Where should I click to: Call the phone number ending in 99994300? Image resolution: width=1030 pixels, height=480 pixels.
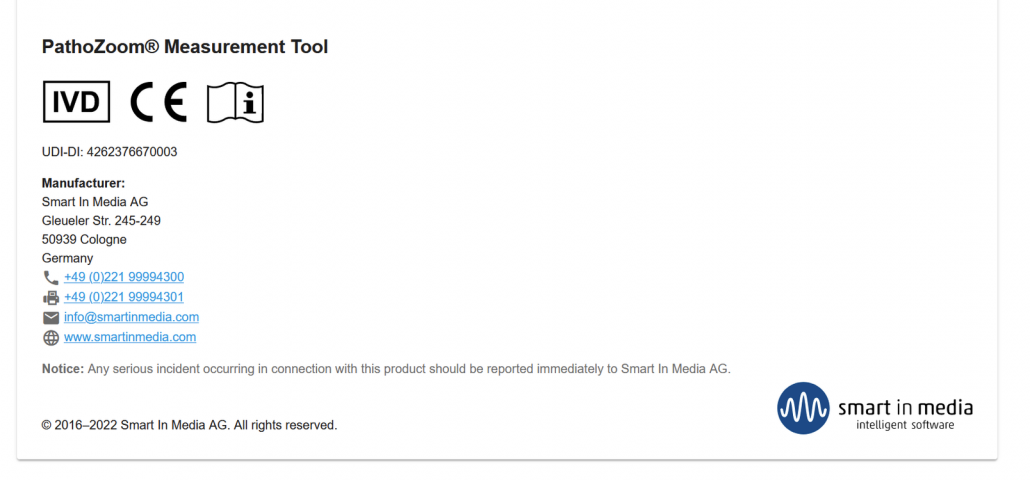pos(124,277)
